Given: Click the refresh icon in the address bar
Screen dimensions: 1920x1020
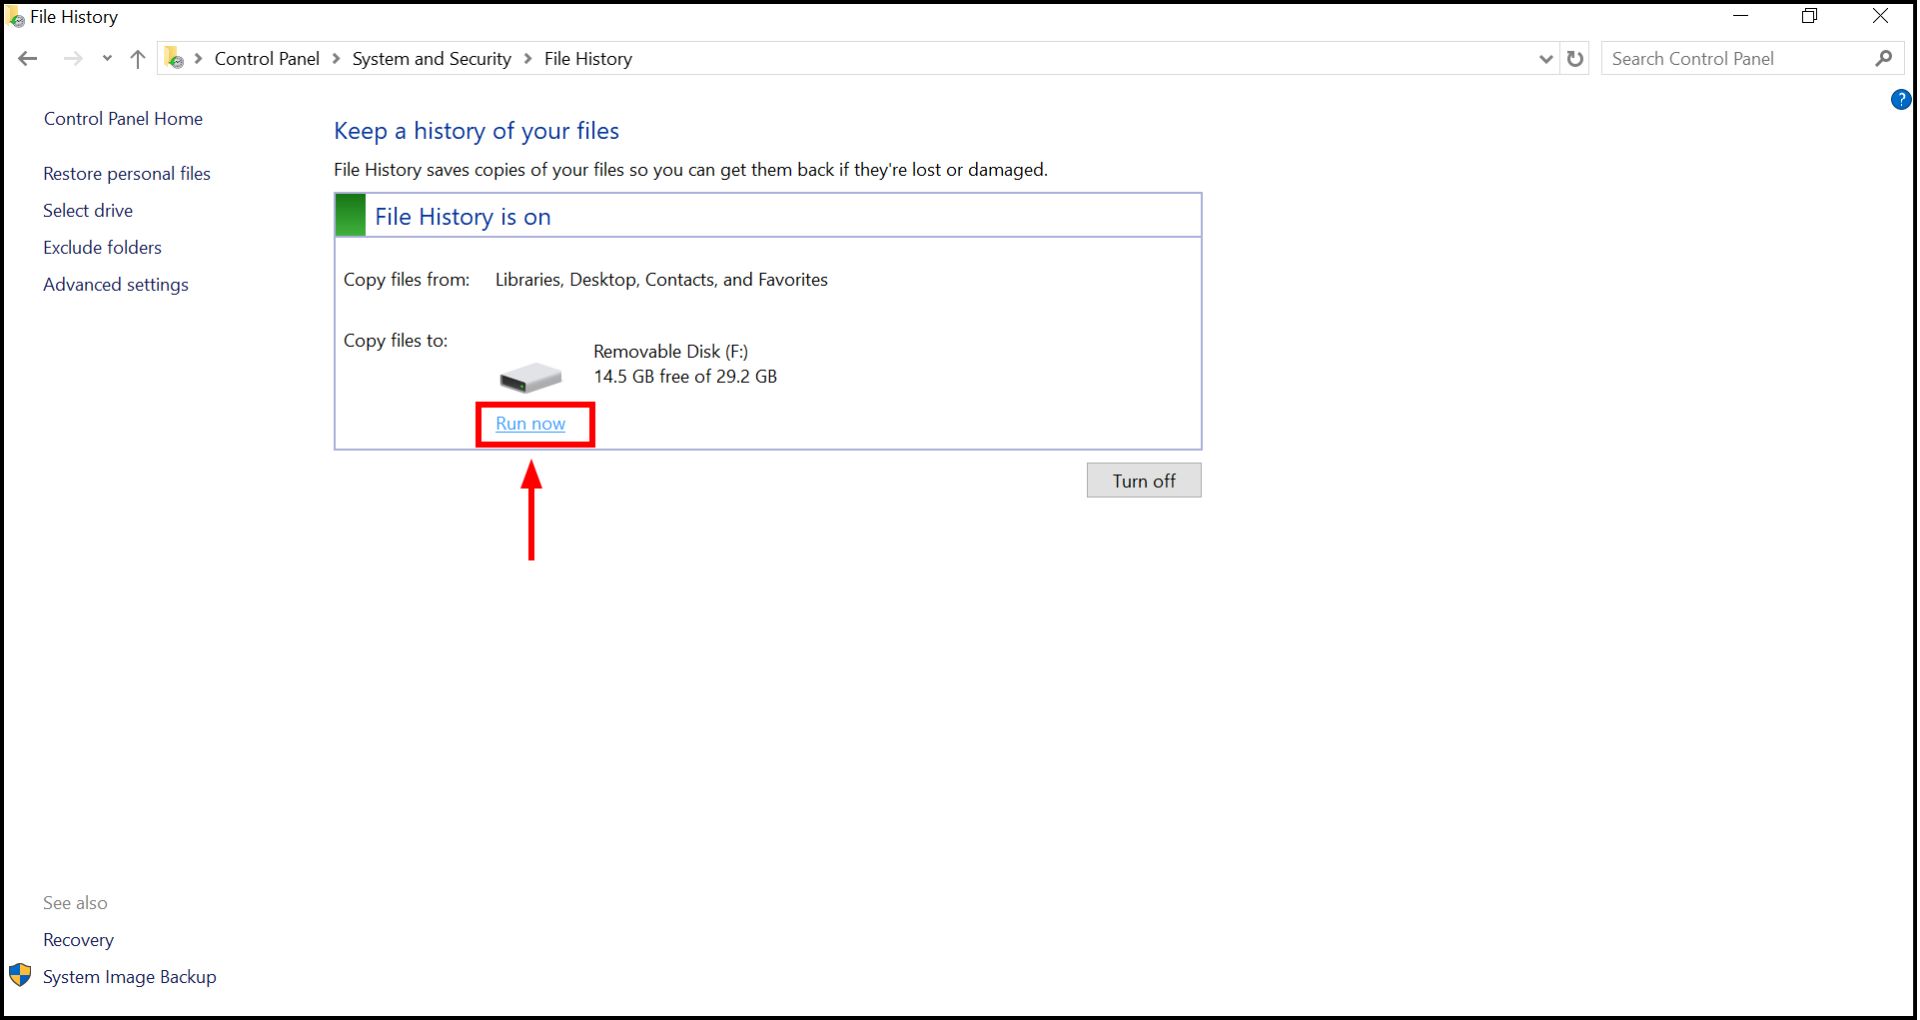Looking at the screenshot, I should 1575,58.
